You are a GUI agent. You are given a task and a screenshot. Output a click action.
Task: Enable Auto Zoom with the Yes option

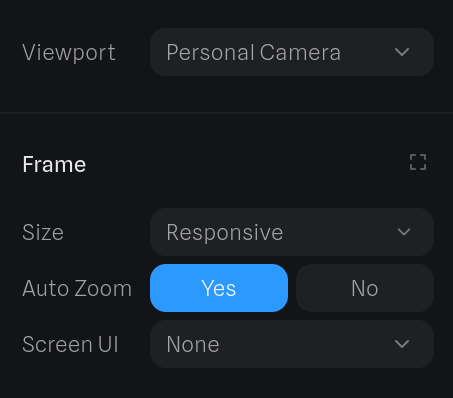tap(219, 288)
